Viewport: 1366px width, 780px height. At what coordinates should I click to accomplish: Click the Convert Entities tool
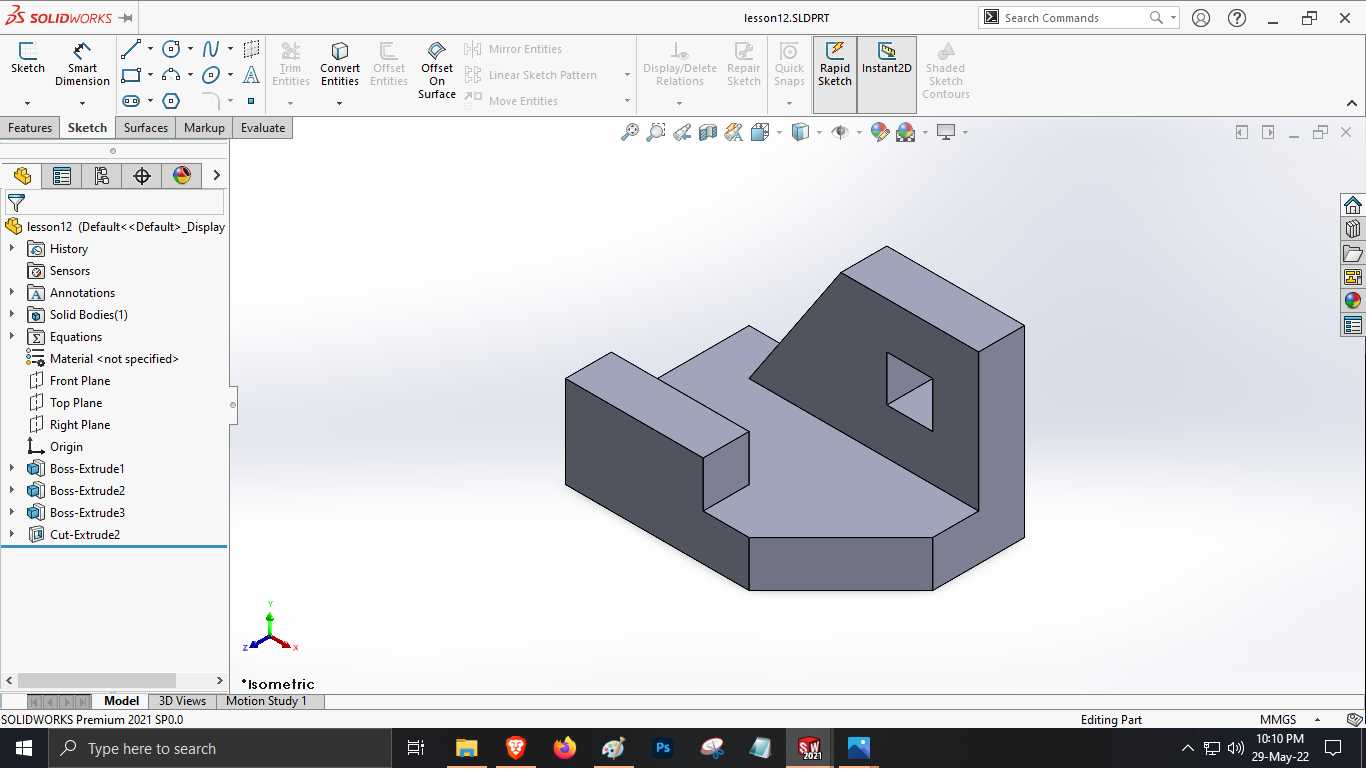pyautogui.click(x=340, y=64)
